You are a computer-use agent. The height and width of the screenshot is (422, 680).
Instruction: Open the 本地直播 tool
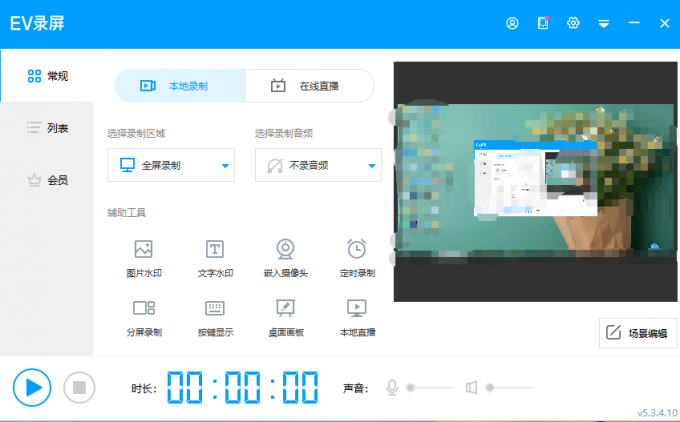(357, 318)
